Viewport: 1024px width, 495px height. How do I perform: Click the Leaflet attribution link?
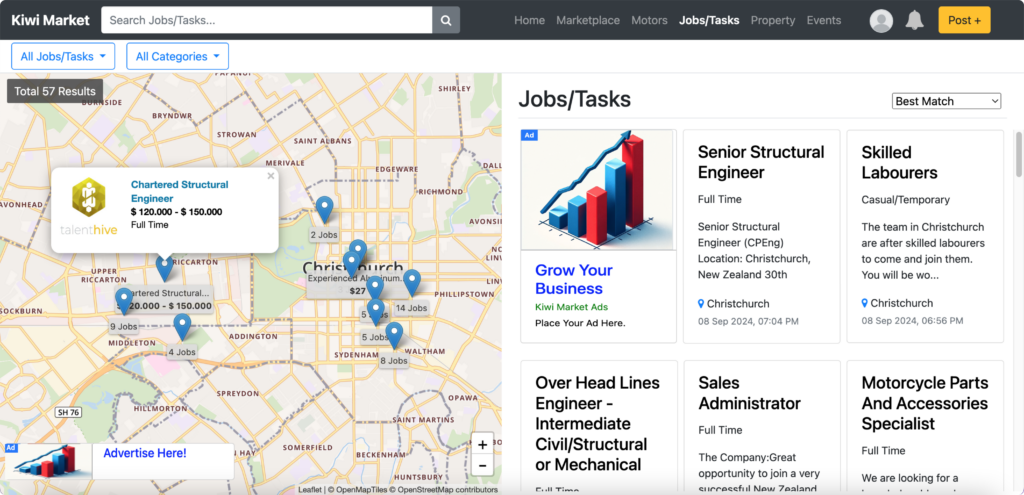point(310,490)
